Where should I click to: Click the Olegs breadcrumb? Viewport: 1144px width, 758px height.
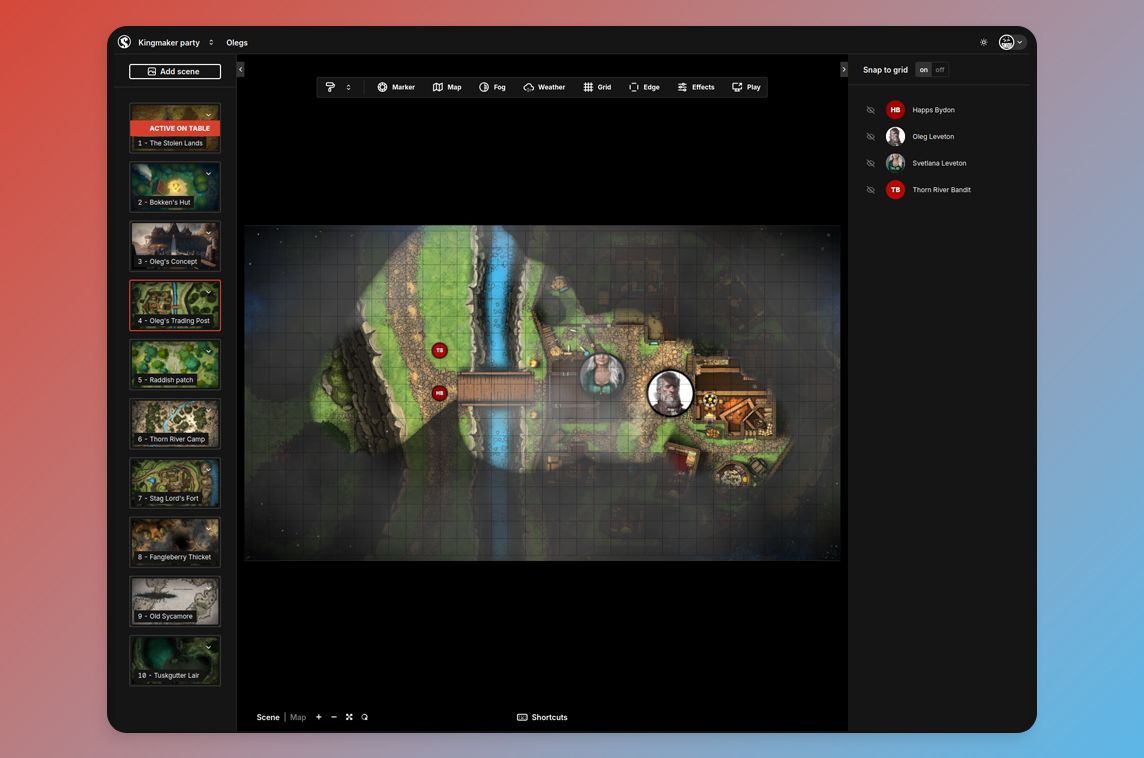(236, 42)
